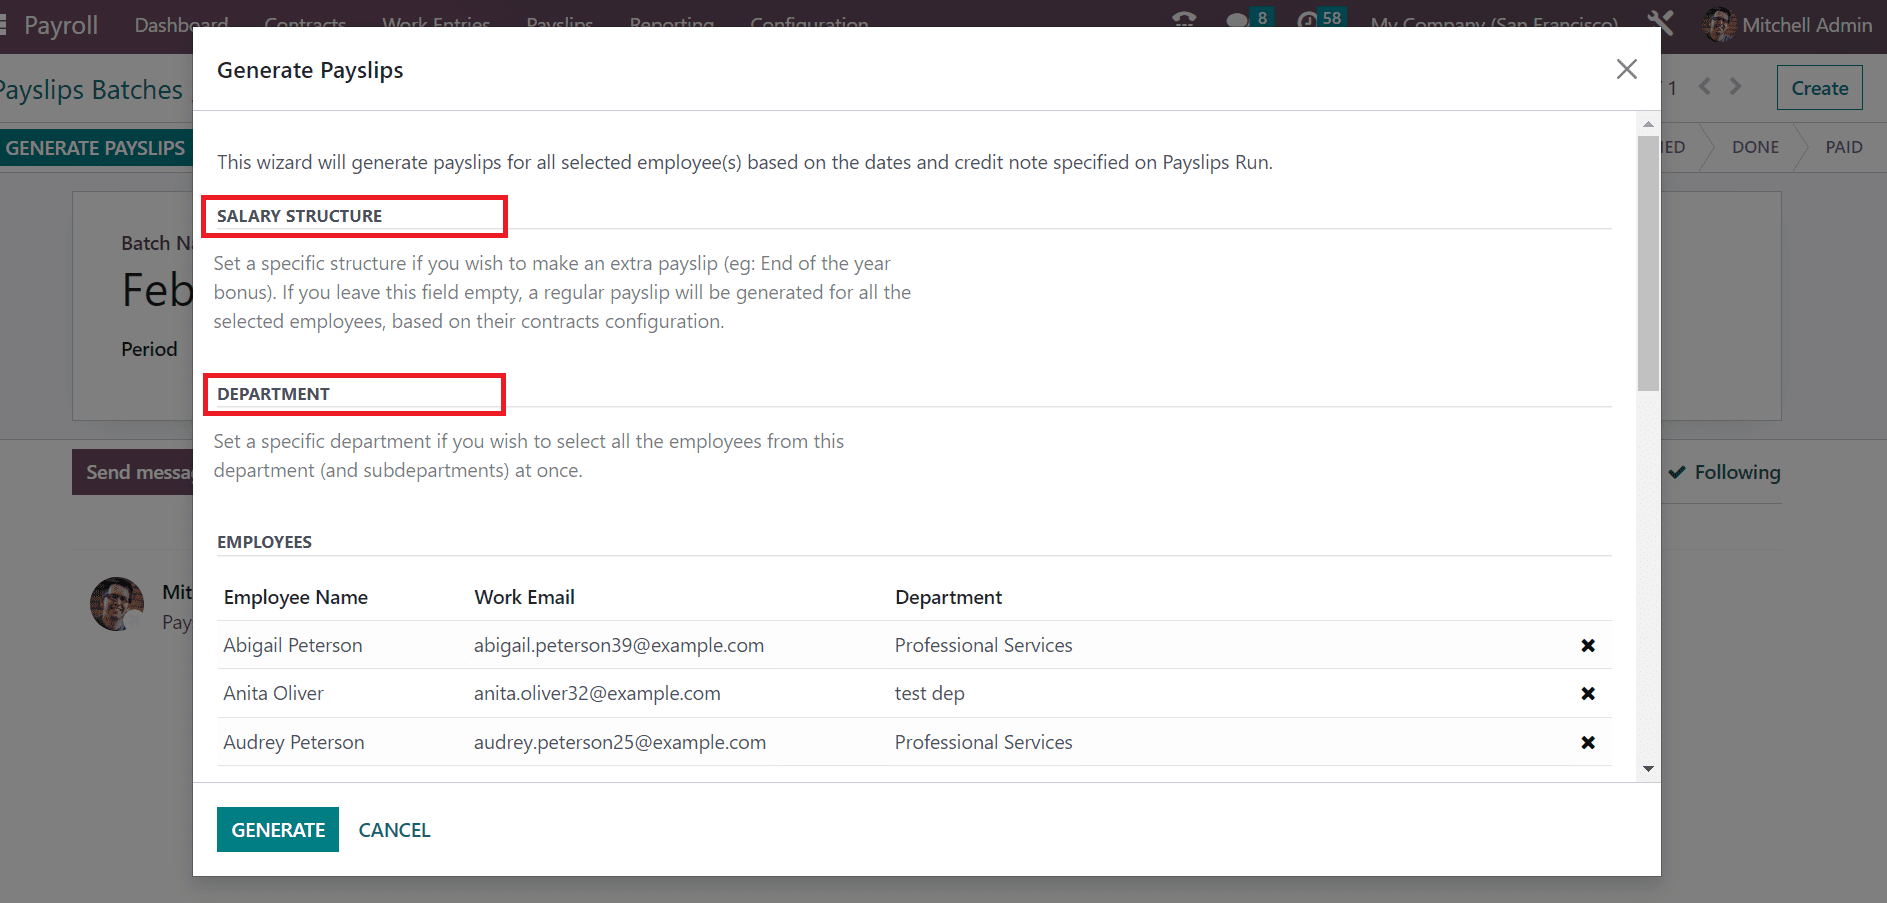Click the debug wrench tools icon
The height and width of the screenshot is (903, 1887).
point(1660,22)
